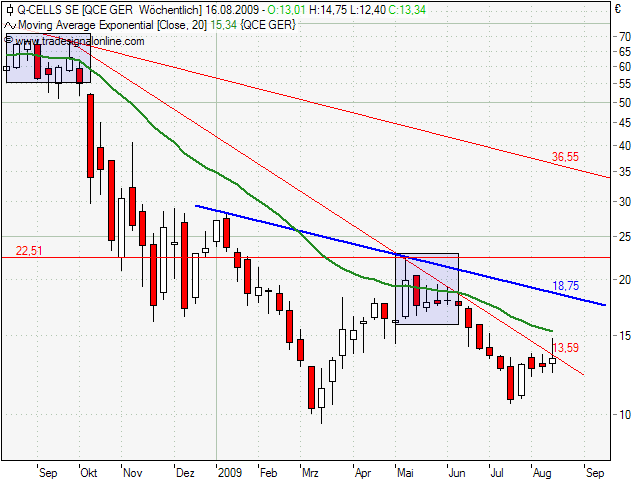Click the moving average value 15,34
Viewport: 640px width, 480px height.
(224, 23)
